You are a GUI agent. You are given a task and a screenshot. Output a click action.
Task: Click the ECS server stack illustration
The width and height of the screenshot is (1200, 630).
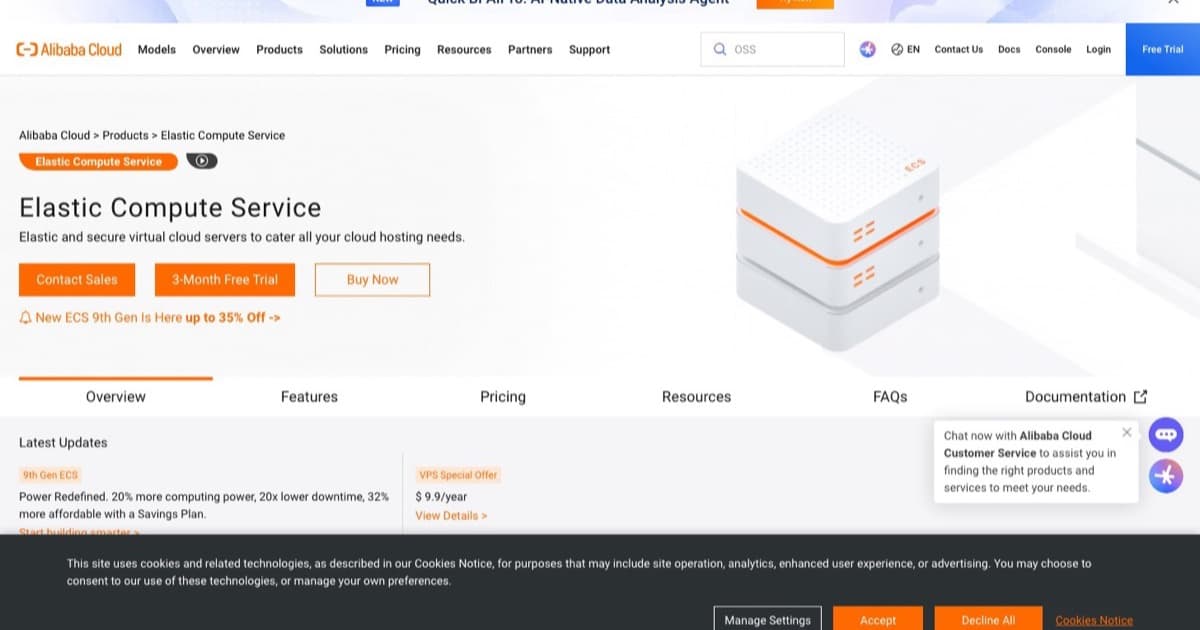838,230
